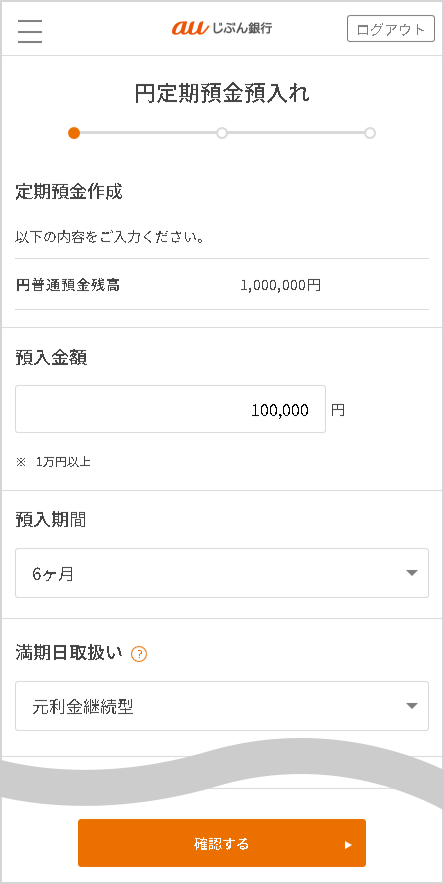Click the arrow on the 確認する button
444x884 pixels.
[348, 845]
